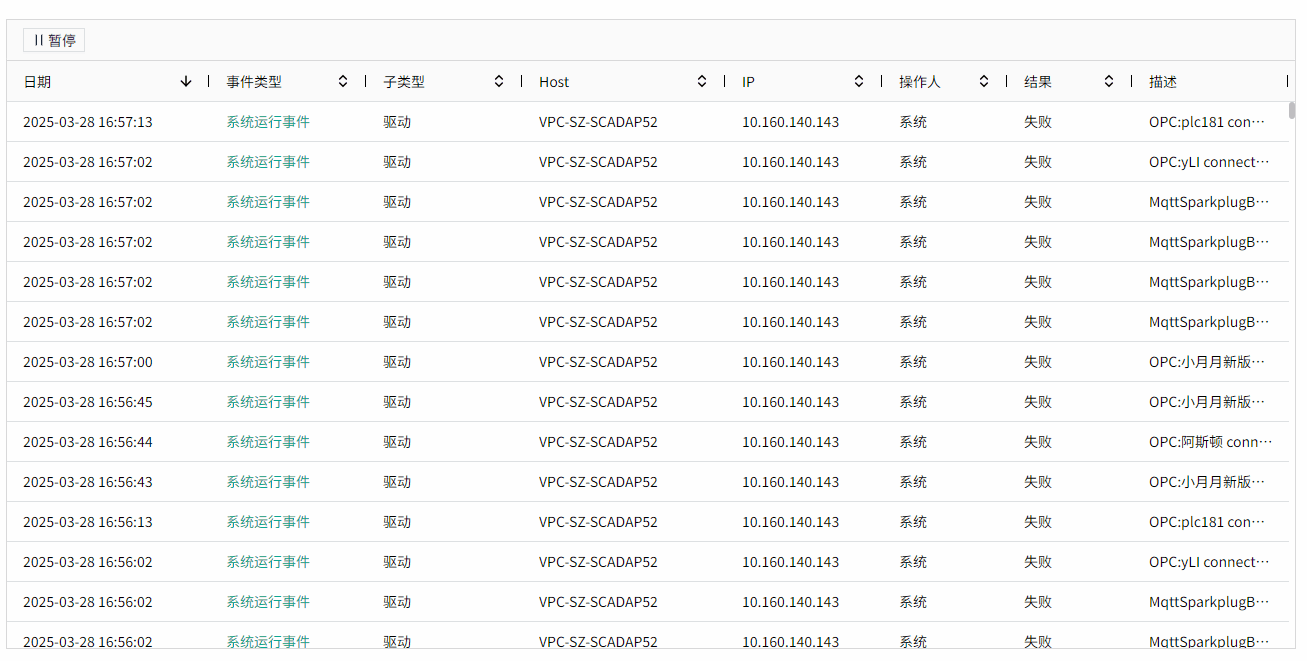1307x661 pixels.
Task: Click the 描述 column header
Action: click(x=1163, y=82)
